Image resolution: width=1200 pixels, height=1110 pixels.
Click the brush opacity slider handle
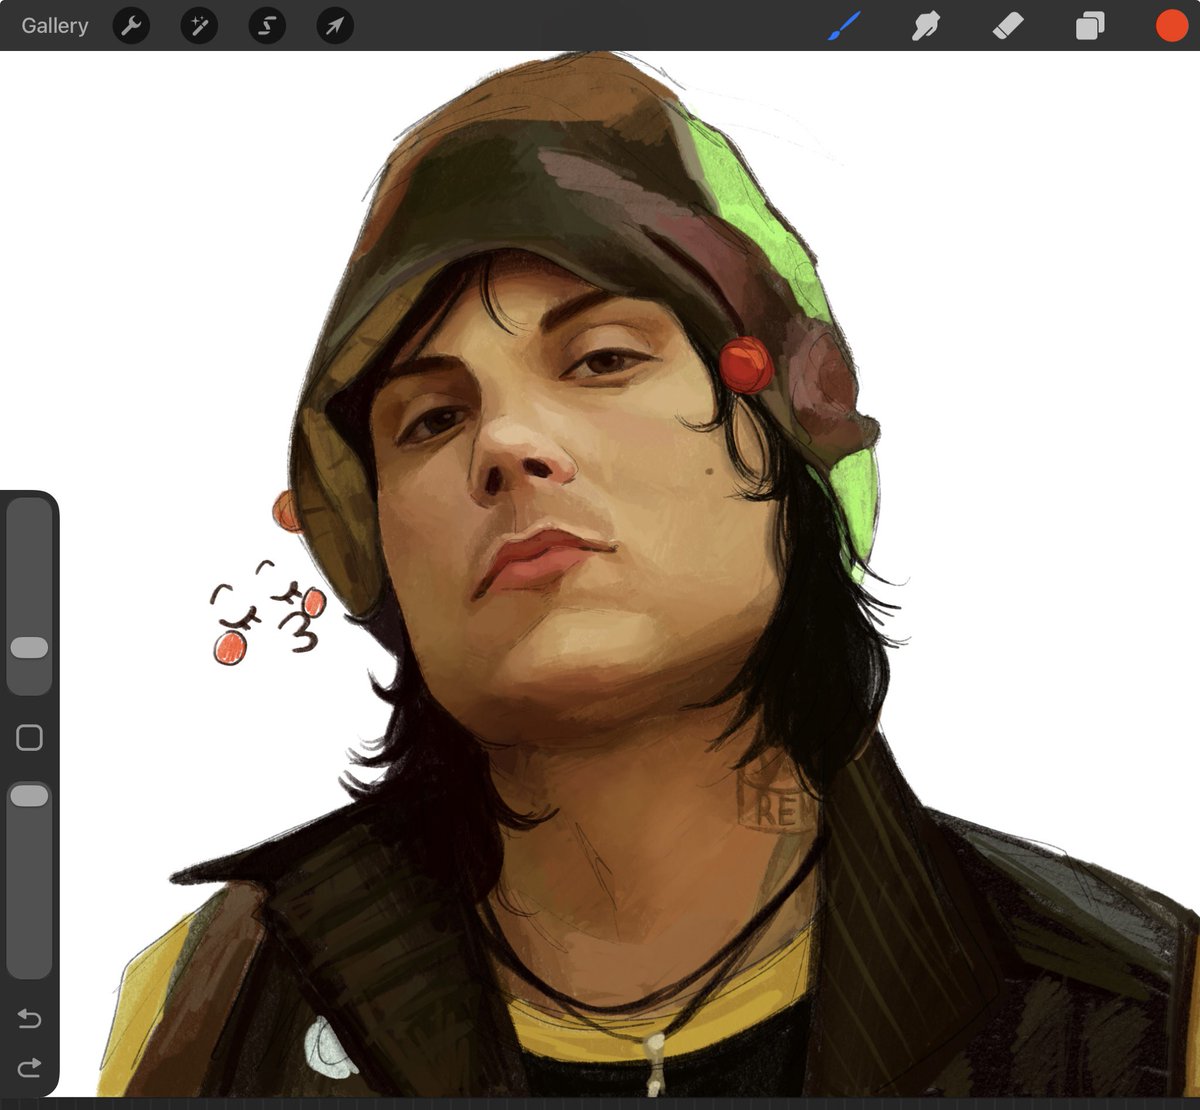tap(29, 796)
